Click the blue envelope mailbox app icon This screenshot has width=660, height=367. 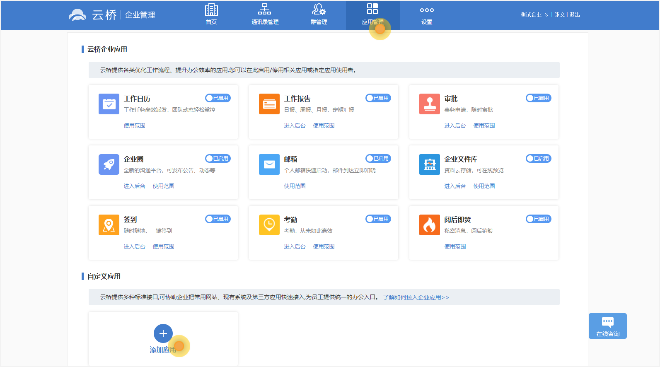(x=269, y=164)
